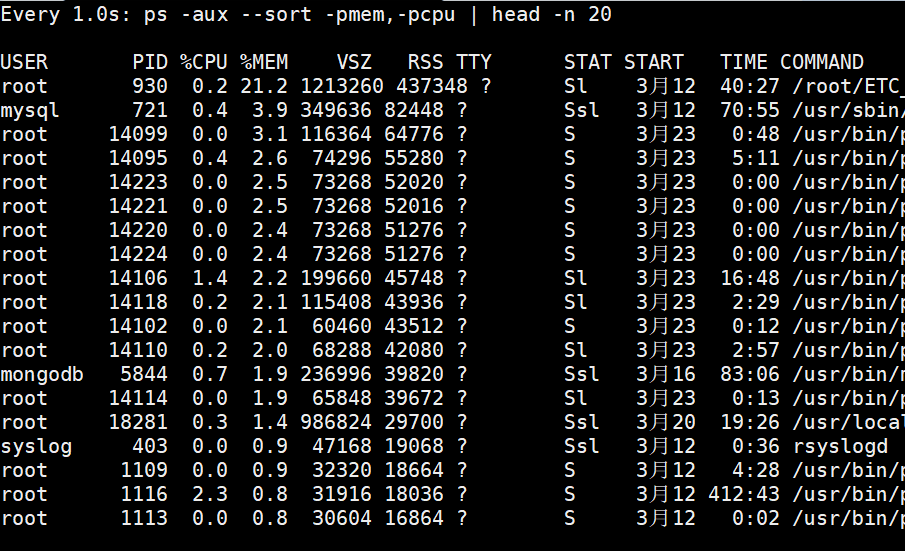
Task: Click time value 16:48
Action: pos(750,278)
